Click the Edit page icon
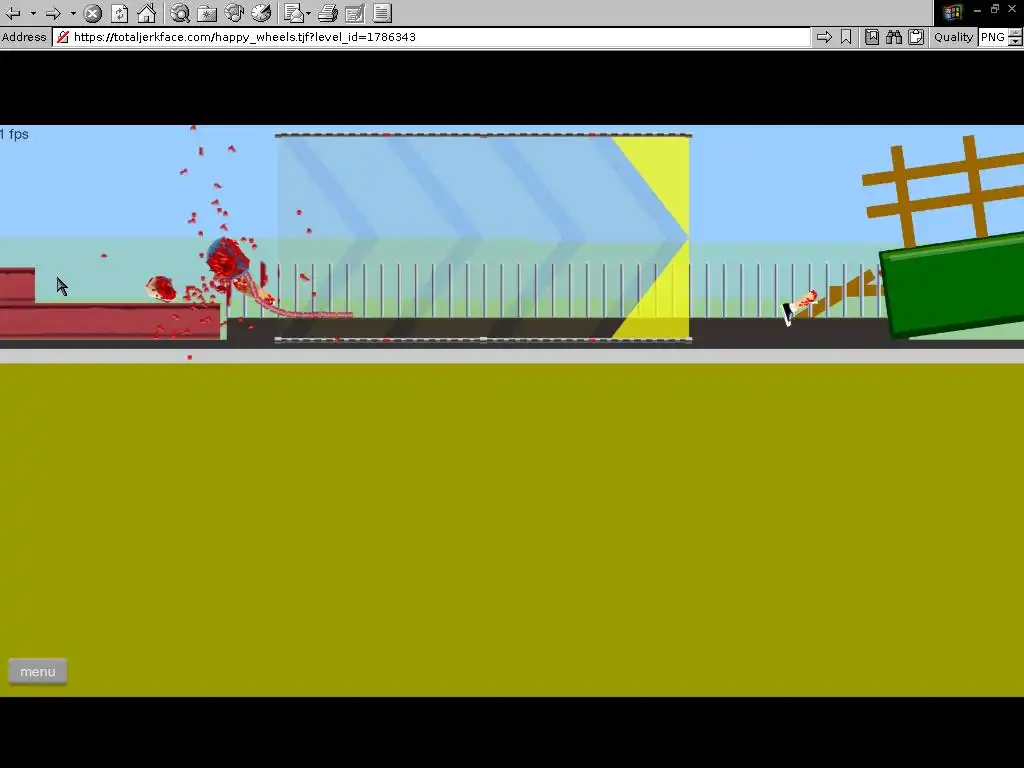This screenshot has width=1024, height=768. point(355,13)
